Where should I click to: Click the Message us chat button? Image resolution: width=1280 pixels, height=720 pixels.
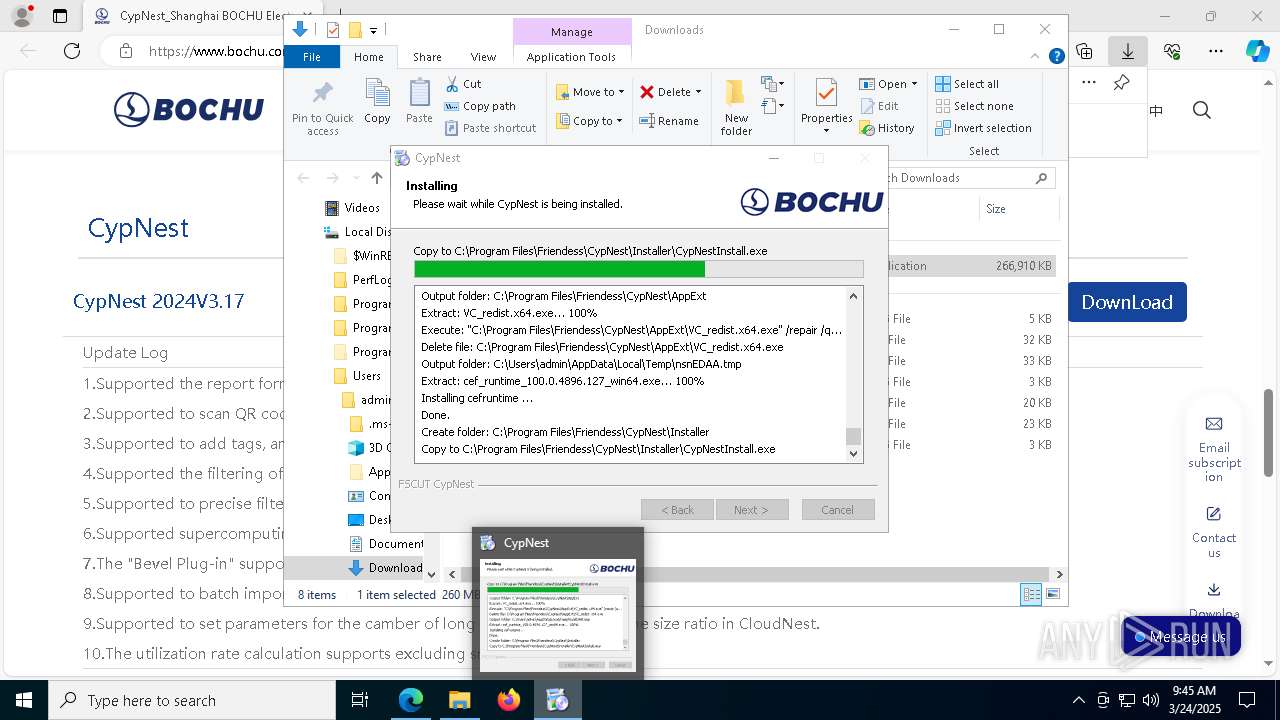pos(1181,637)
